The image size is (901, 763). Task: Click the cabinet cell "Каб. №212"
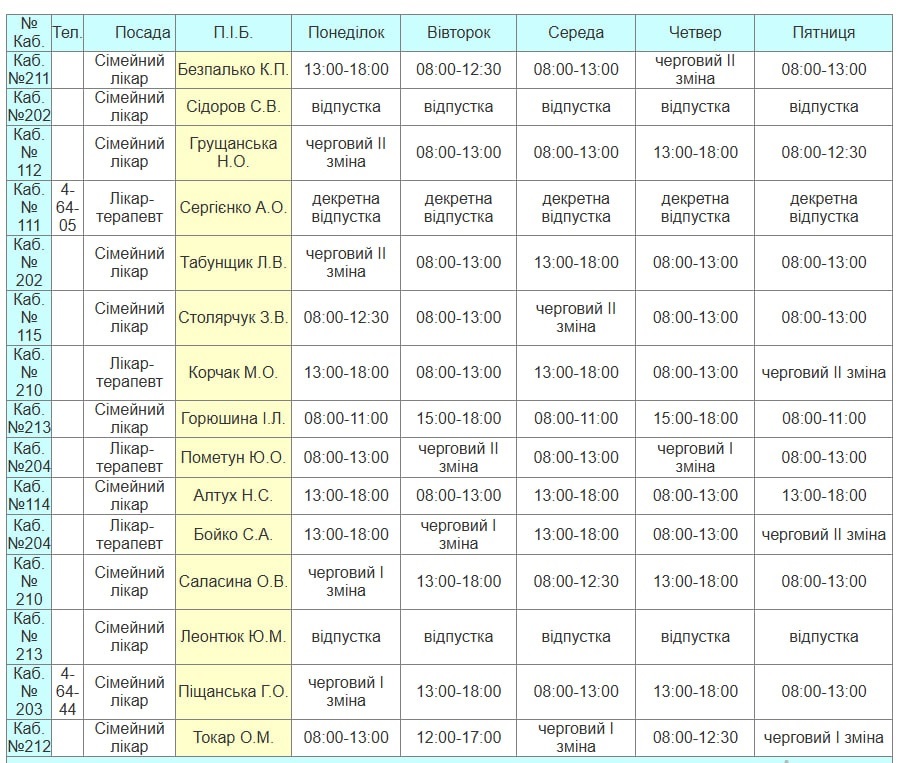[x=29, y=738]
